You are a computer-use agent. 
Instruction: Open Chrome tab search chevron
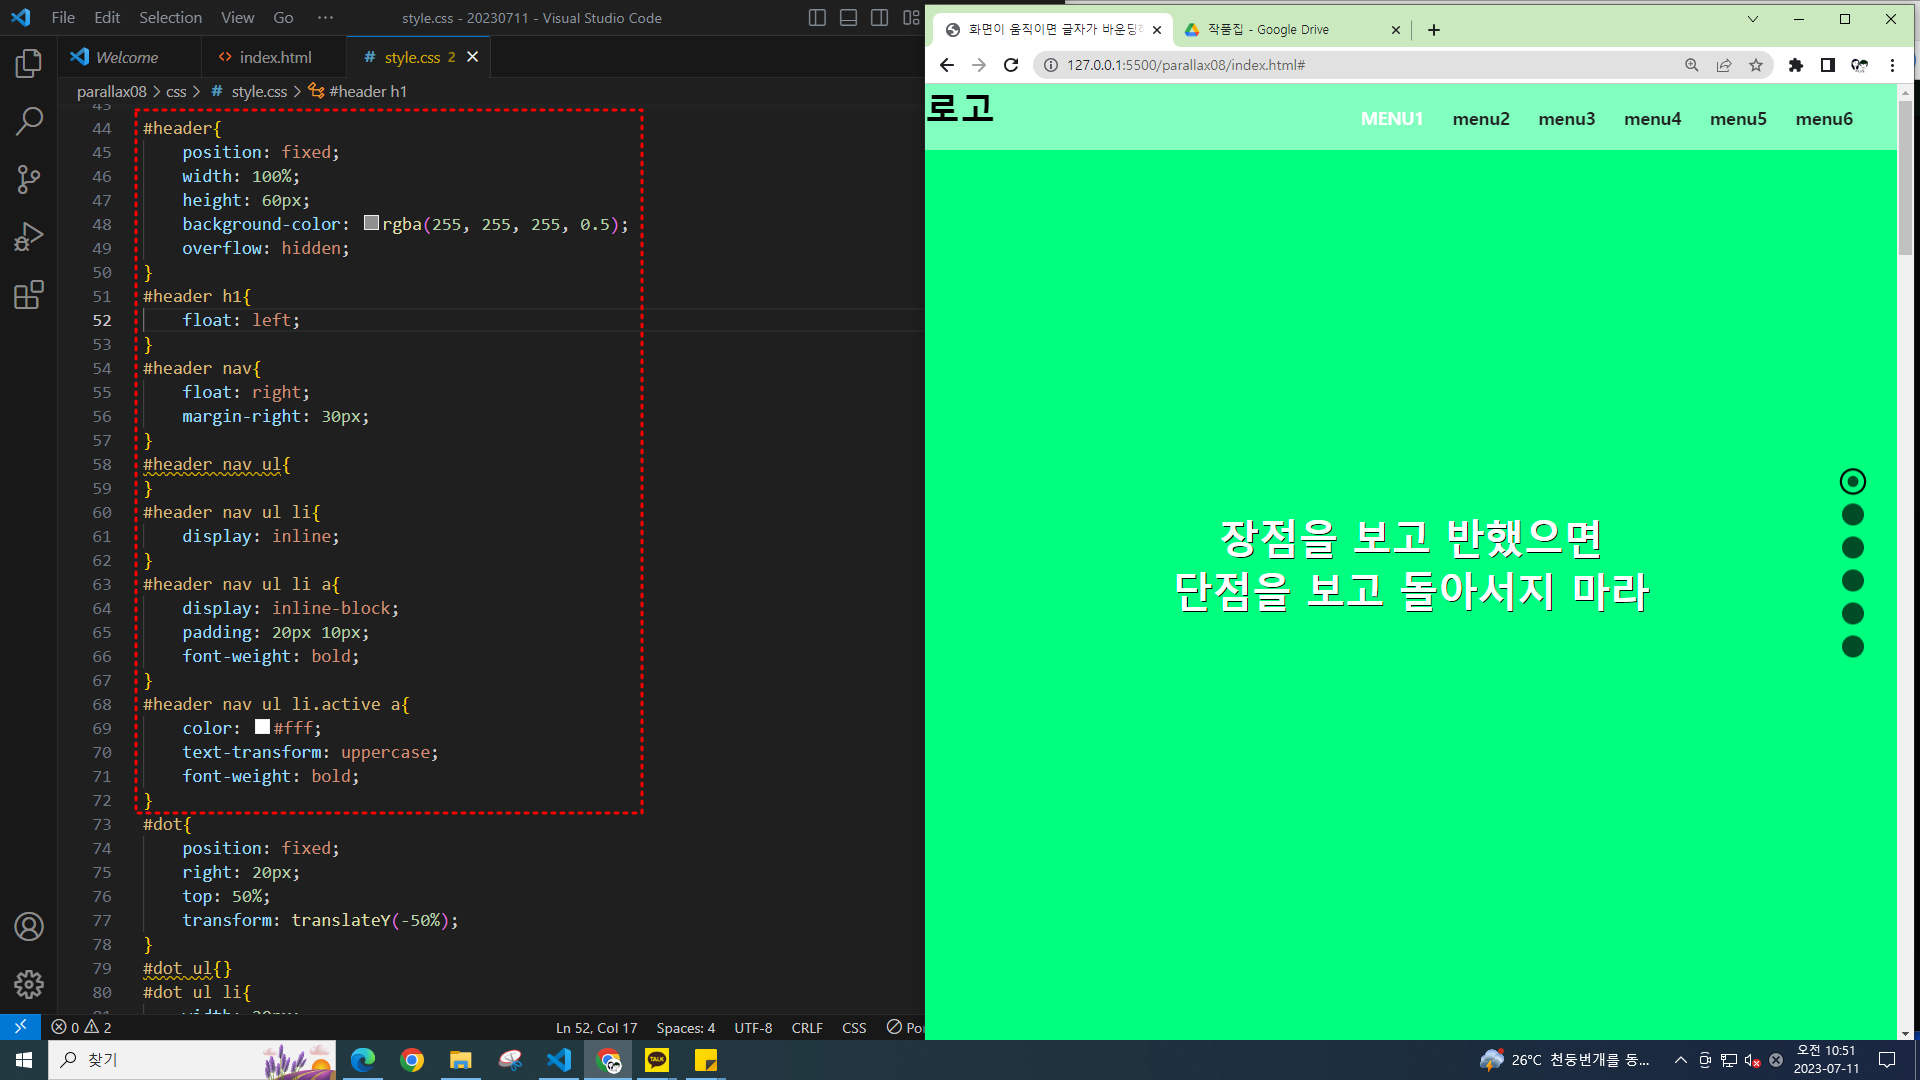point(1752,19)
